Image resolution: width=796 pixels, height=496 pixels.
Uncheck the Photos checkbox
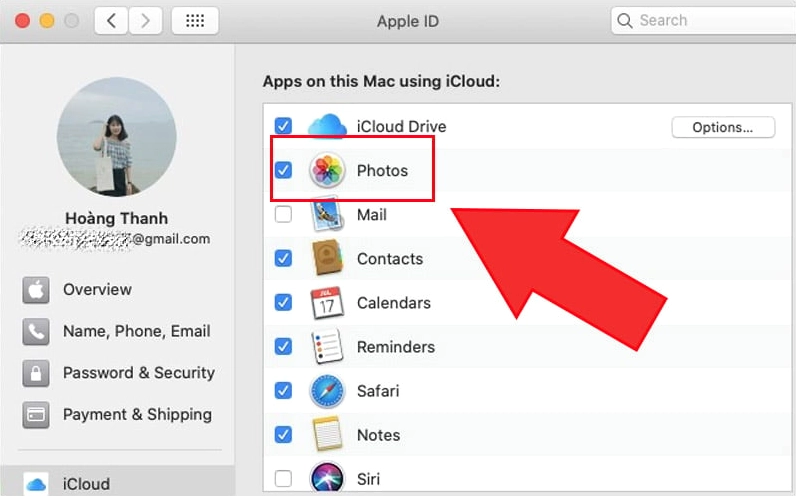tap(283, 170)
